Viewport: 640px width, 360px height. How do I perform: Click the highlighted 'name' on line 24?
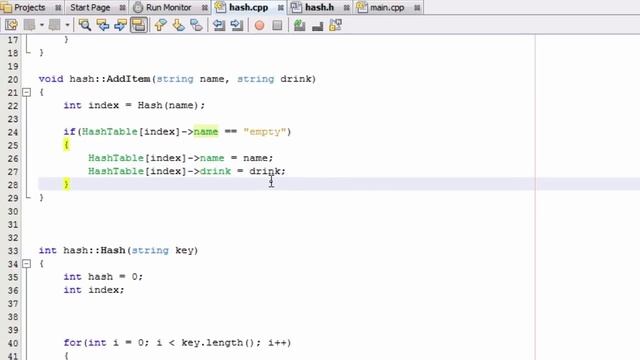pyautogui.click(x=206, y=131)
